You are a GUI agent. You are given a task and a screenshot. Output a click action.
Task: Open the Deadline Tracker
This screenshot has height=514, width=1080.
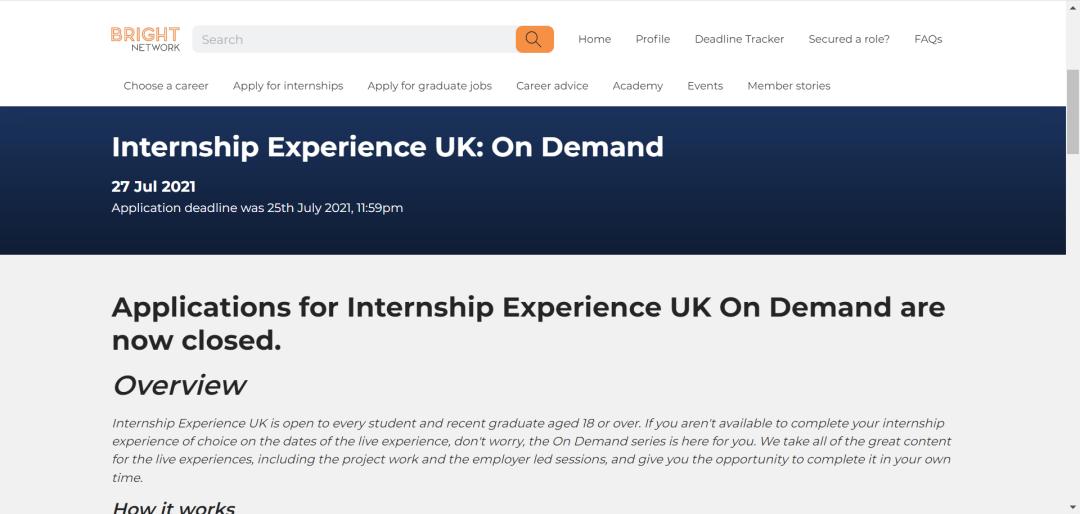[739, 39]
